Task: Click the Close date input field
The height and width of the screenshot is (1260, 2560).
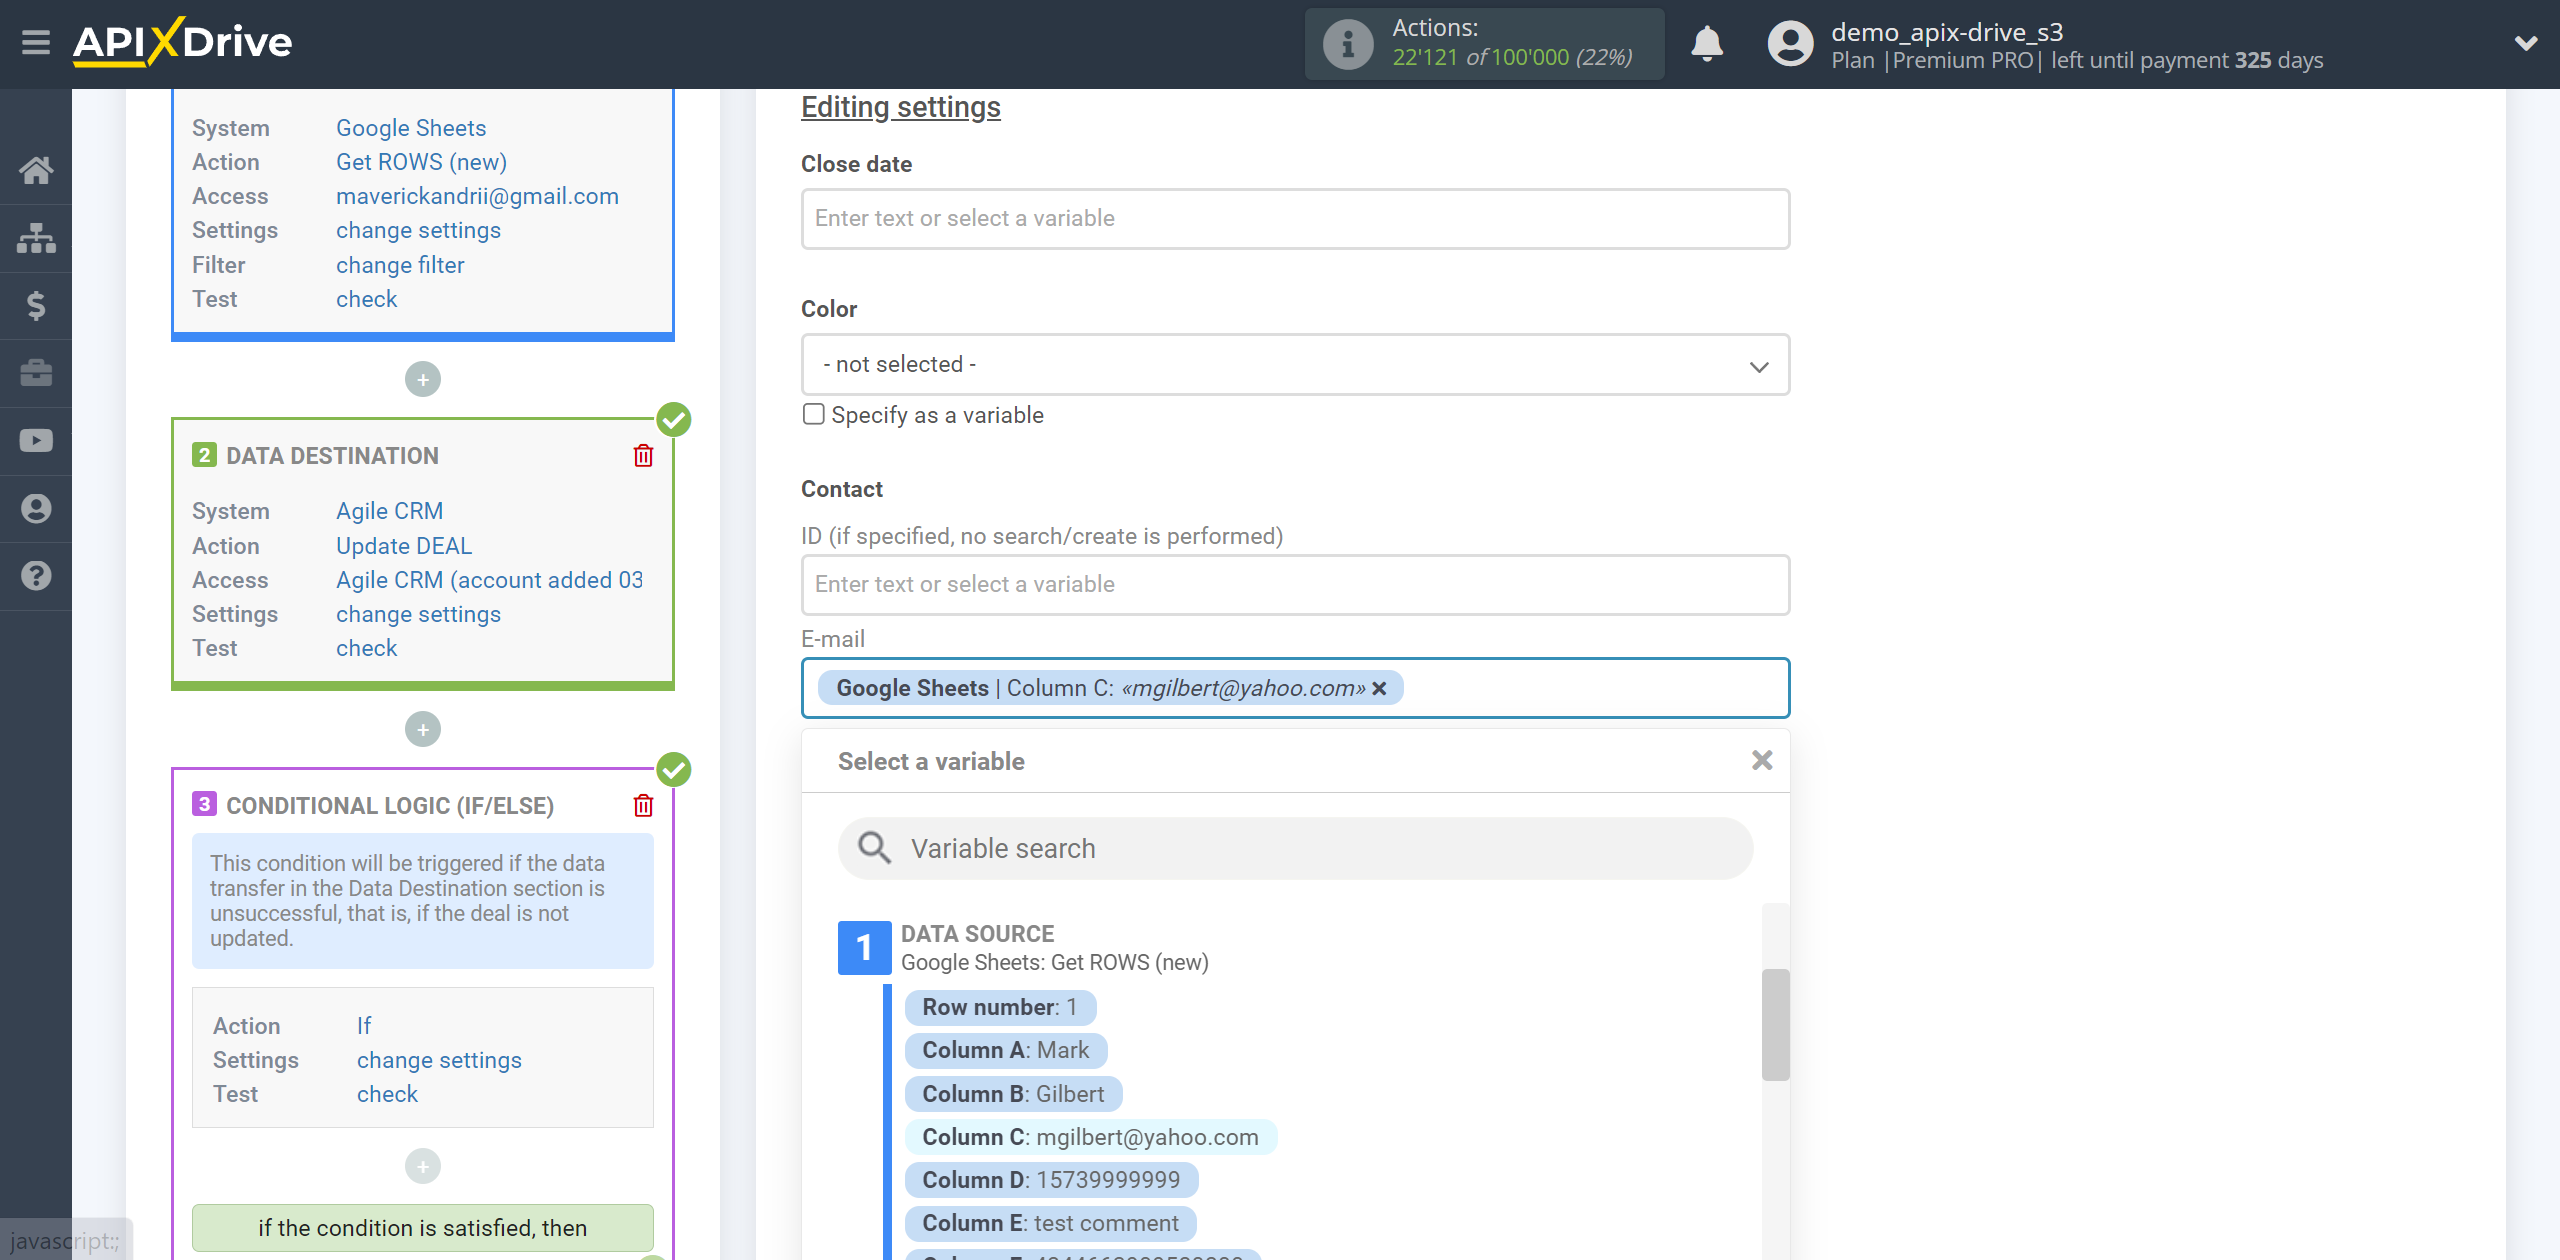Action: pos(1295,219)
